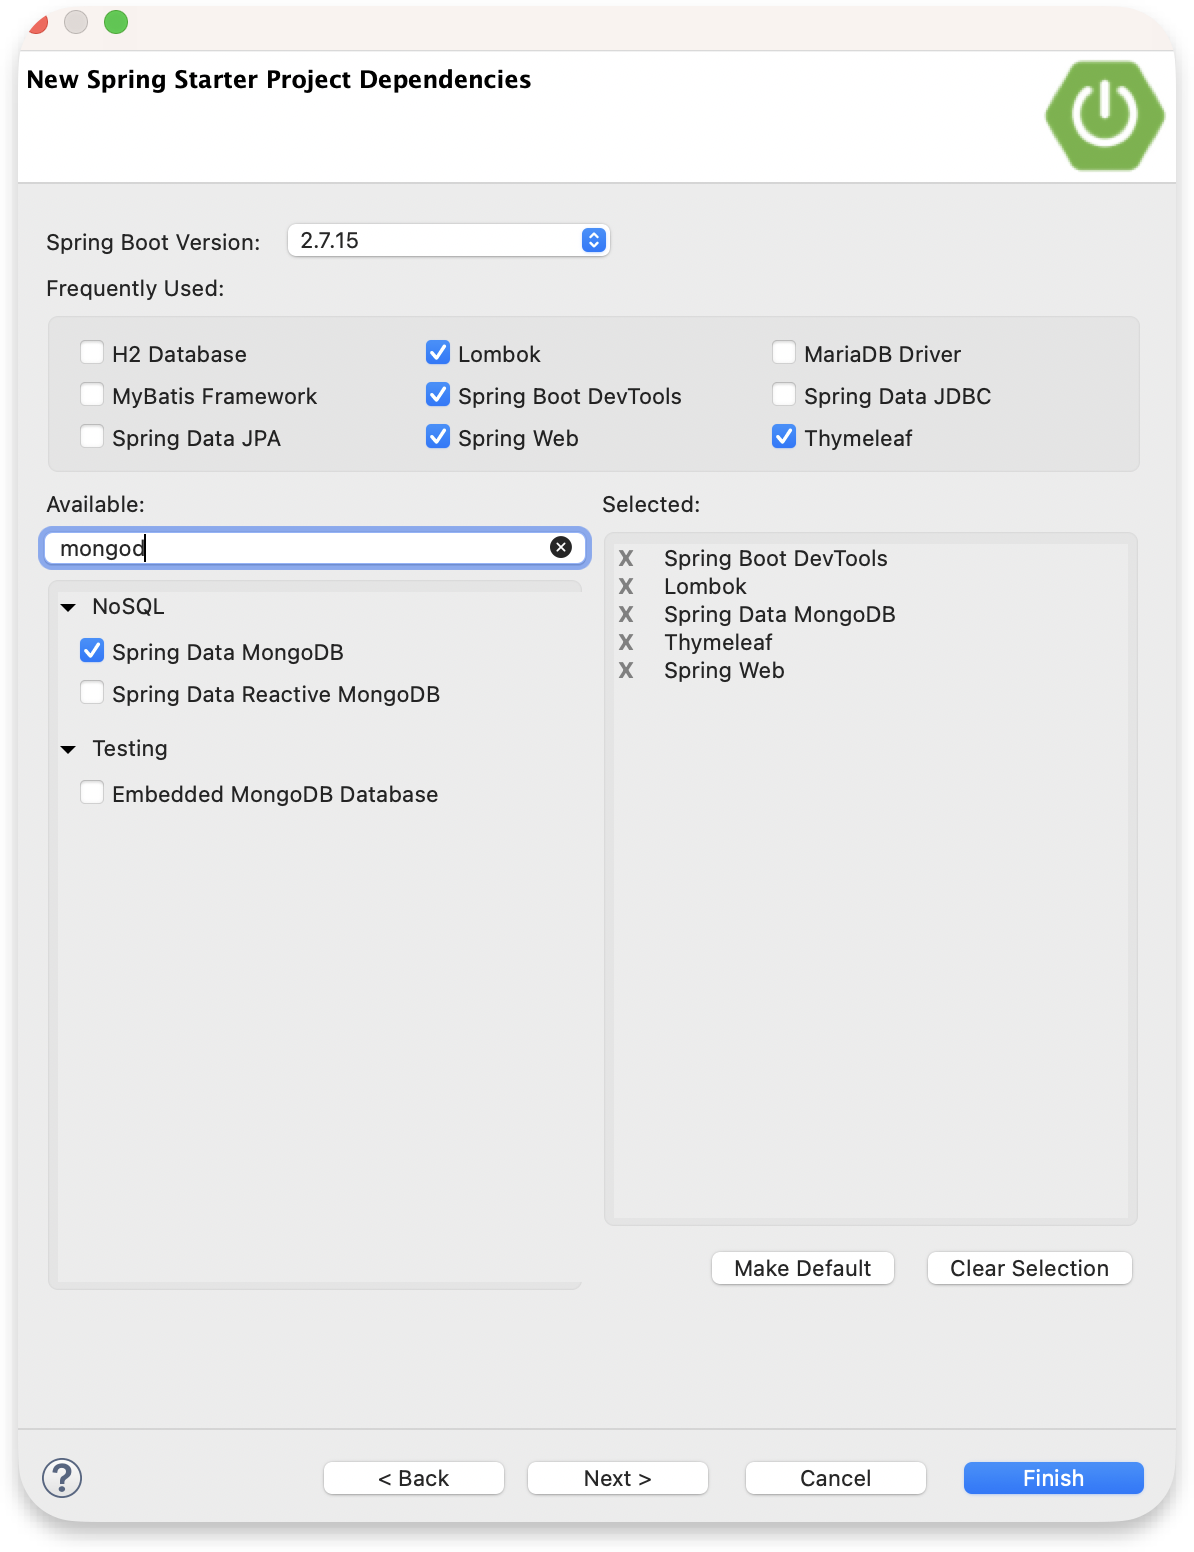Click the NoSQL category label
The image size is (1194, 1552).
[x=128, y=606]
